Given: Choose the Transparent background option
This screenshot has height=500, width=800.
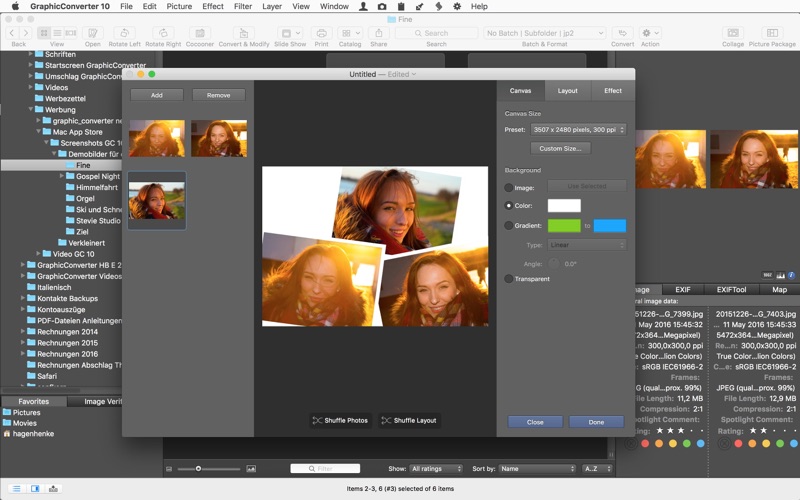Looking at the screenshot, I should (509, 279).
